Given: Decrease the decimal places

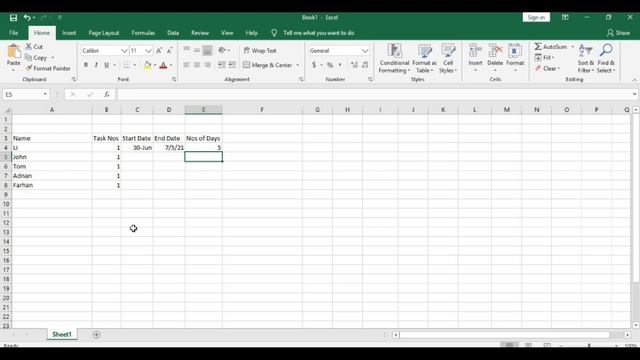Looking at the screenshot, I should (x=365, y=65).
